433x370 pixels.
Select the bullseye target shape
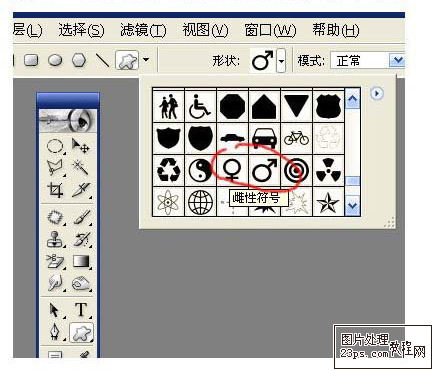coord(296,170)
